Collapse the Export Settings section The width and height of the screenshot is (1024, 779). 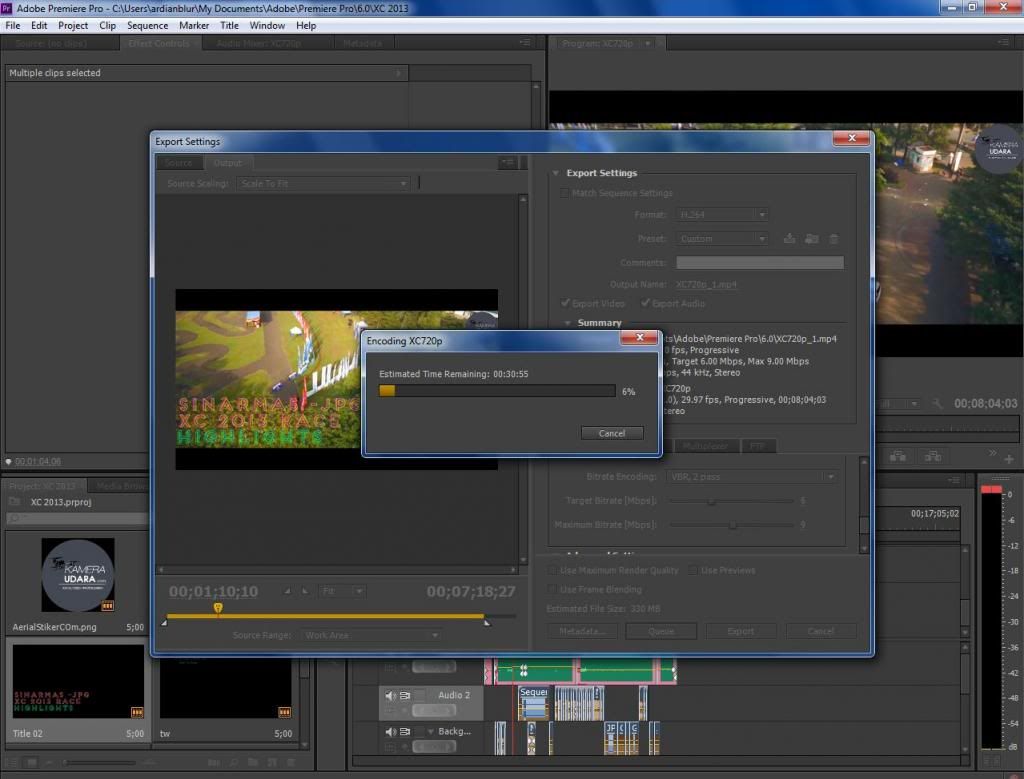tap(556, 173)
